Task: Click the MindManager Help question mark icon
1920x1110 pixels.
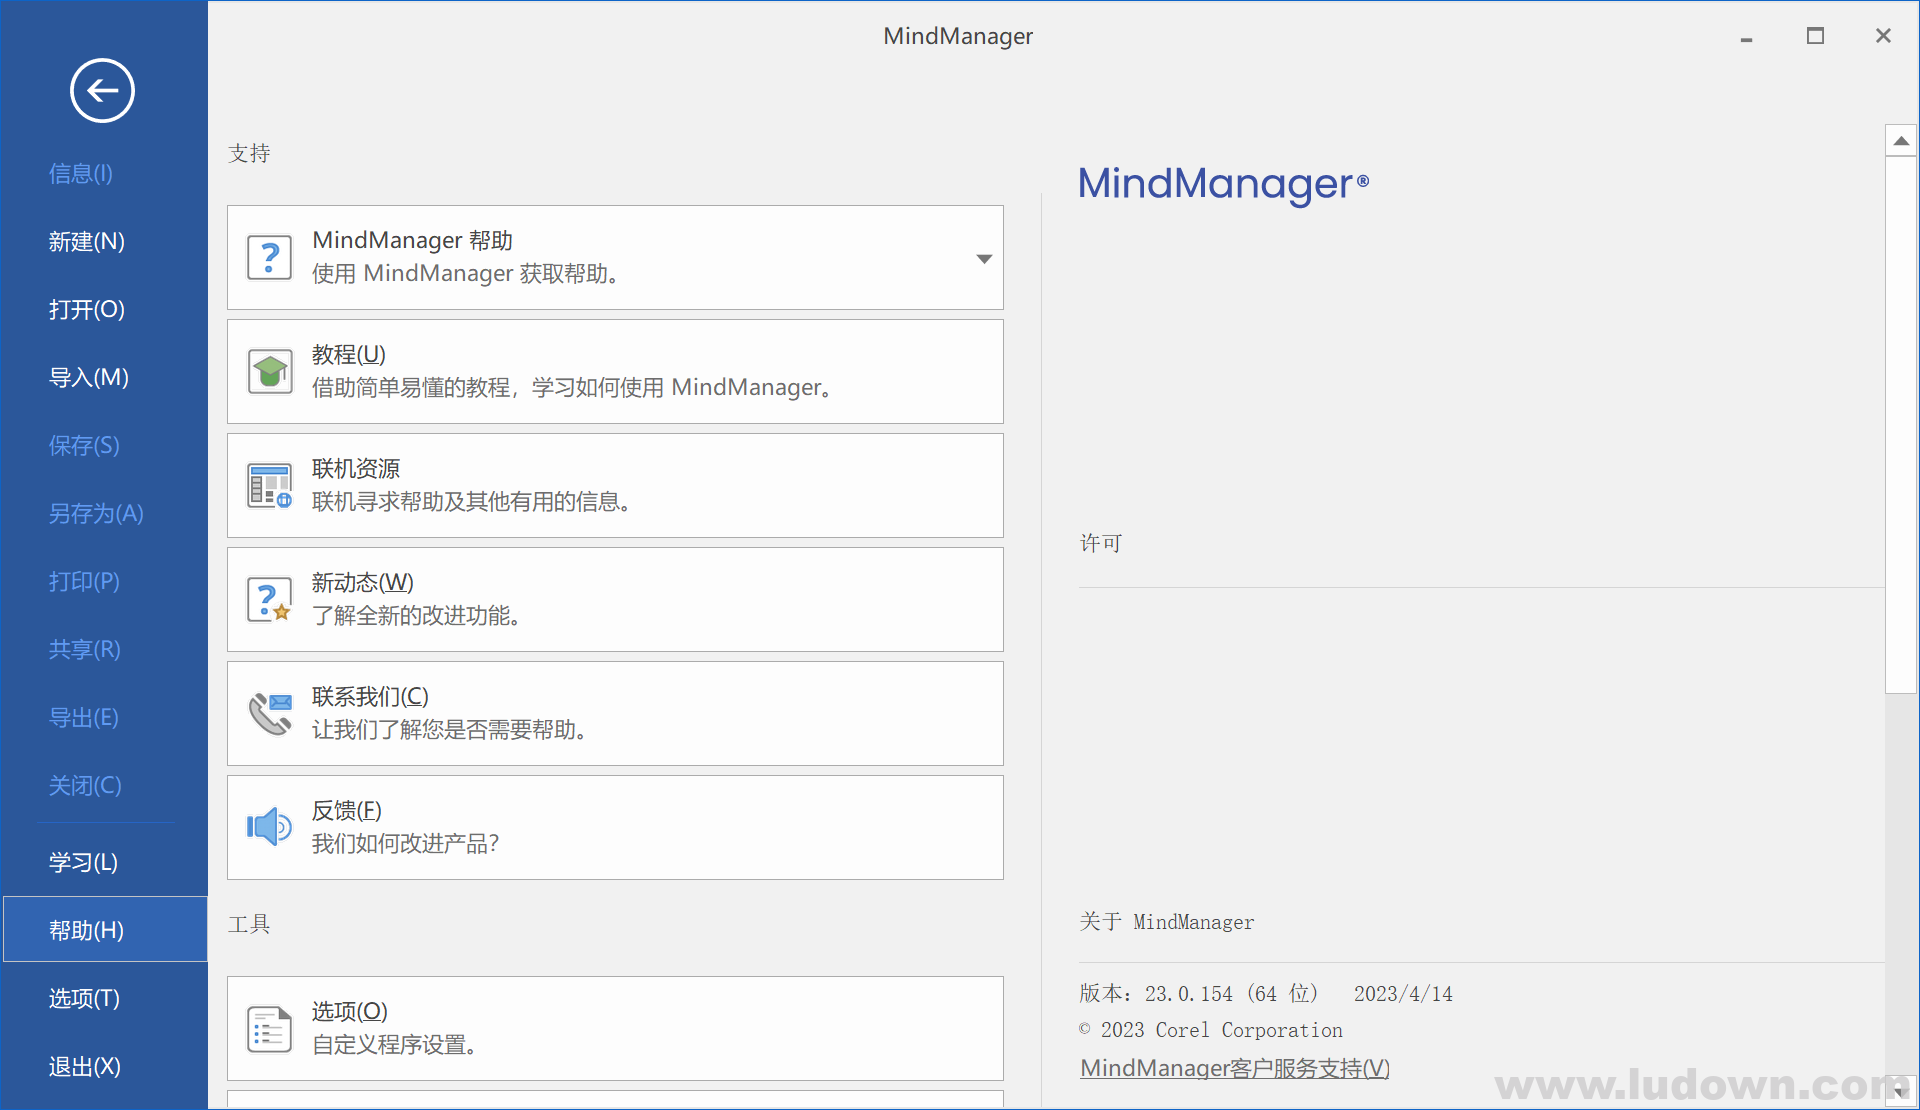Action: (x=269, y=258)
